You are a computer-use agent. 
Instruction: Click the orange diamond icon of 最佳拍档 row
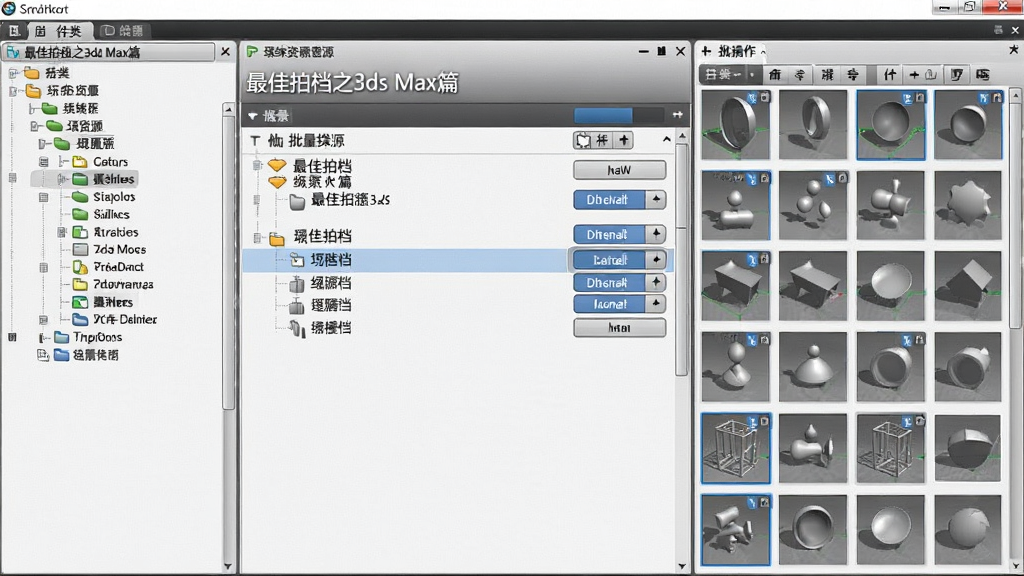coord(277,165)
